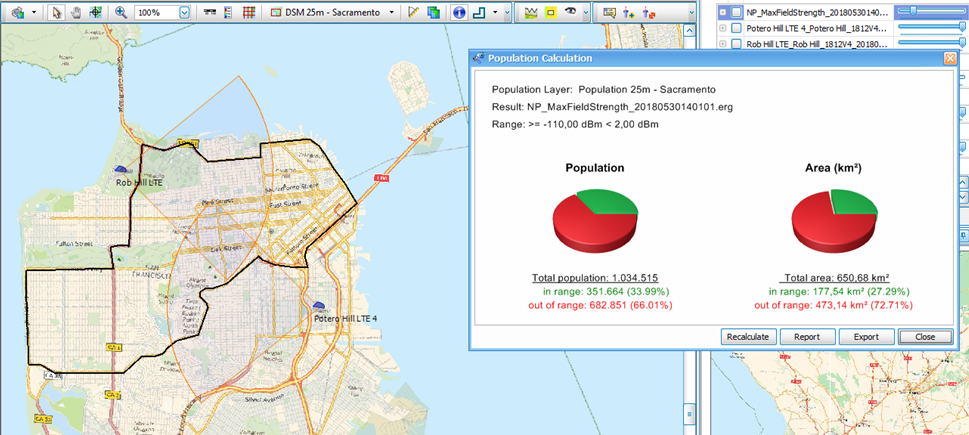Click Result: NP_MaxFieldStrength .erg file text
The height and width of the screenshot is (435, 969).
pos(612,107)
